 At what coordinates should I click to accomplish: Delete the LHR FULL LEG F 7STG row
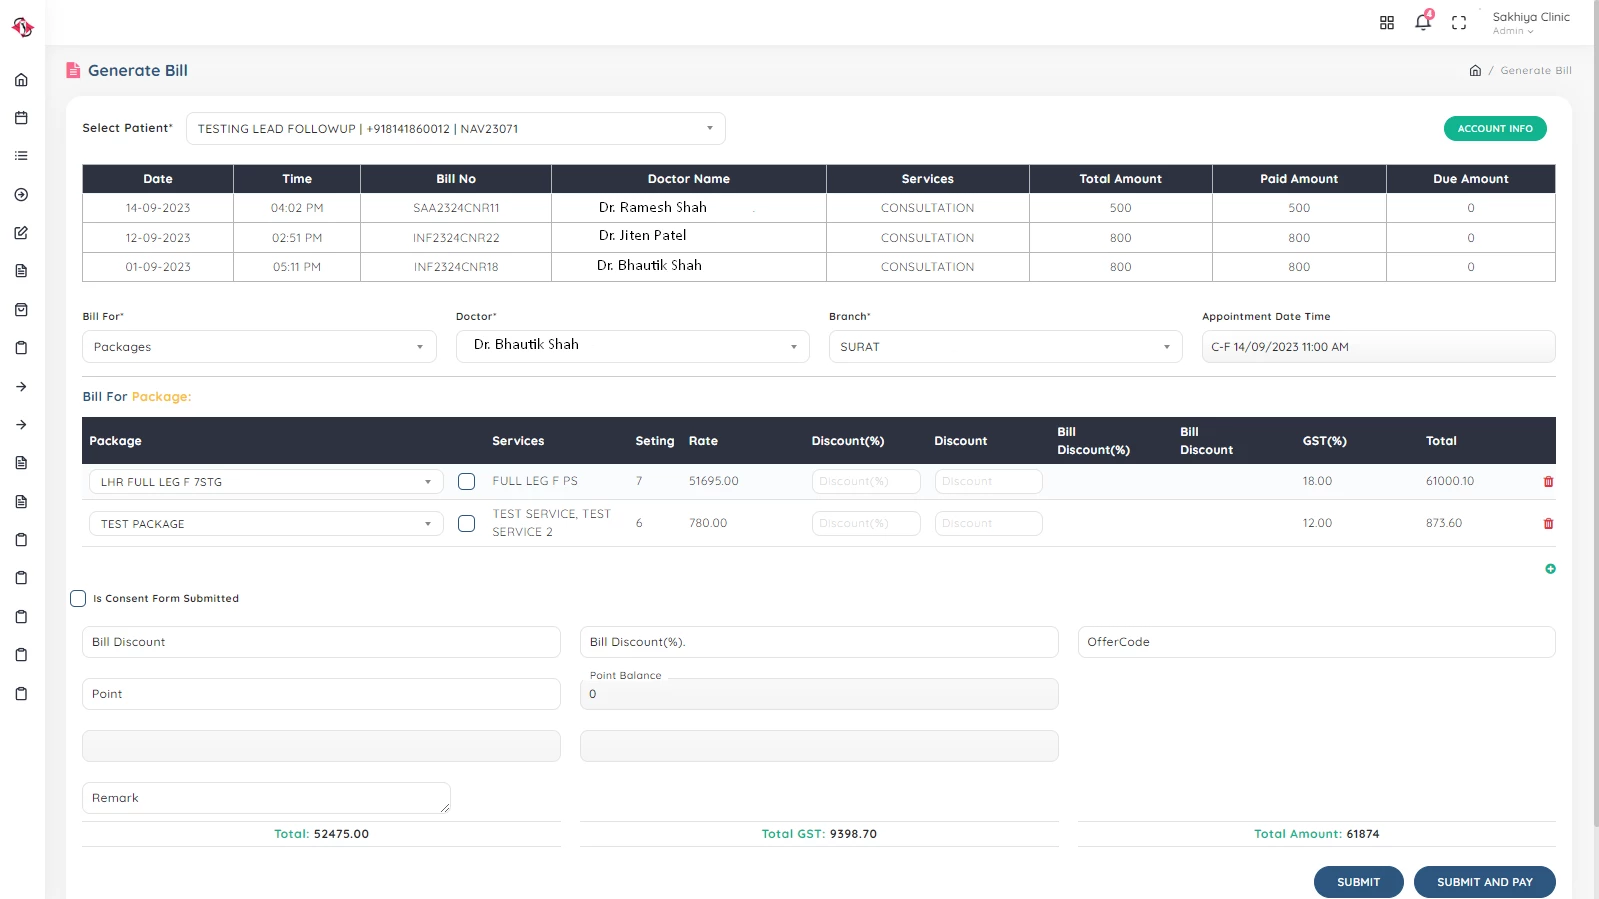tap(1548, 482)
